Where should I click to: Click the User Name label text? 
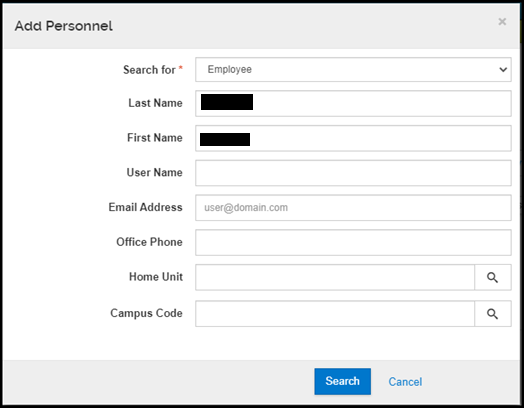(x=154, y=172)
